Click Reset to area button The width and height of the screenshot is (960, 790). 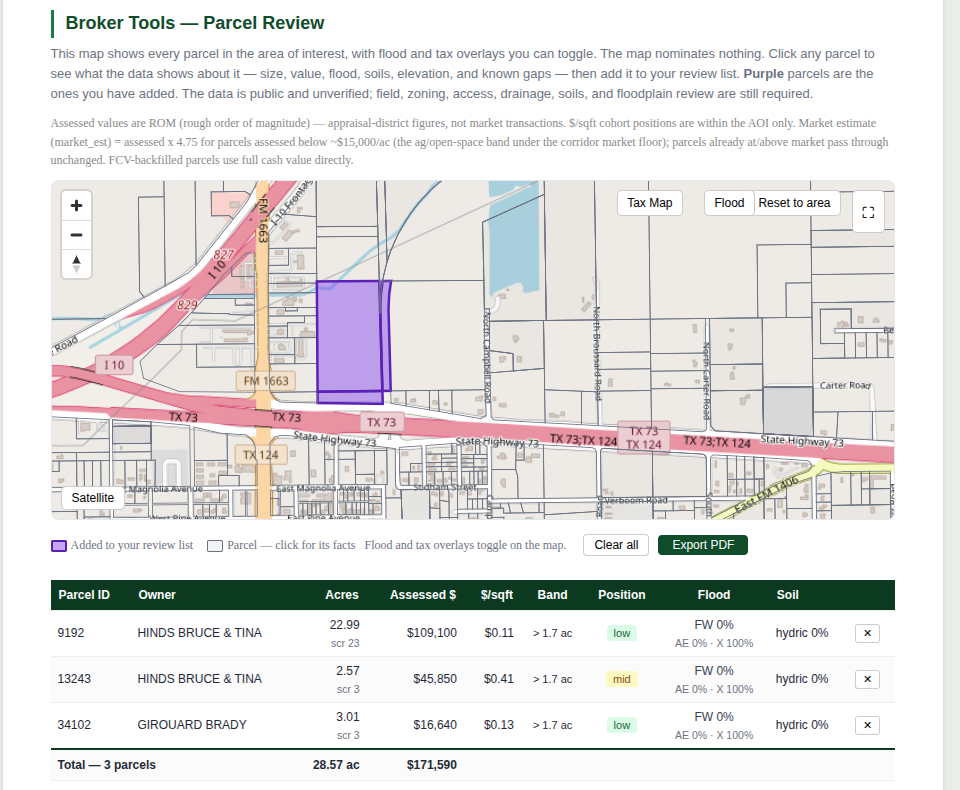pos(794,203)
